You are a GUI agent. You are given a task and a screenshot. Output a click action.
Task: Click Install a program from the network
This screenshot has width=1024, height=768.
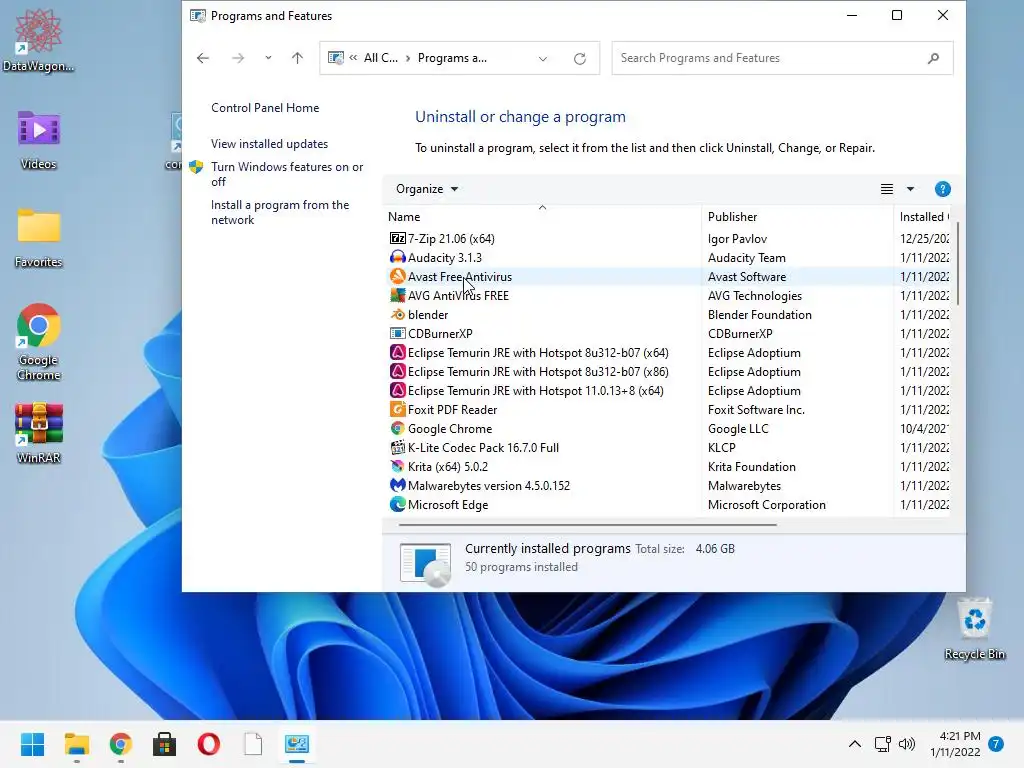click(x=280, y=212)
